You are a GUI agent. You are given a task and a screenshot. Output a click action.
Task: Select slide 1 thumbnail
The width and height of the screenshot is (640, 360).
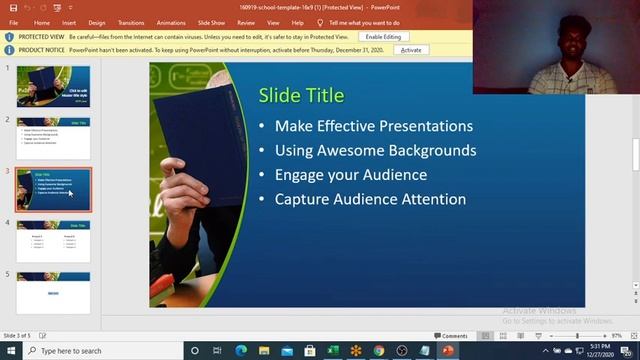point(53,87)
